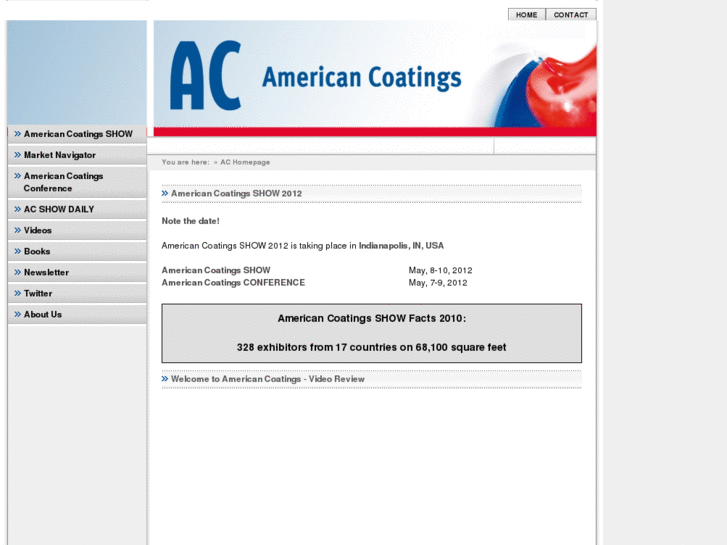
Task: Click the arrow icon beside AC SHOW DAILY
Action: [18, 209]
